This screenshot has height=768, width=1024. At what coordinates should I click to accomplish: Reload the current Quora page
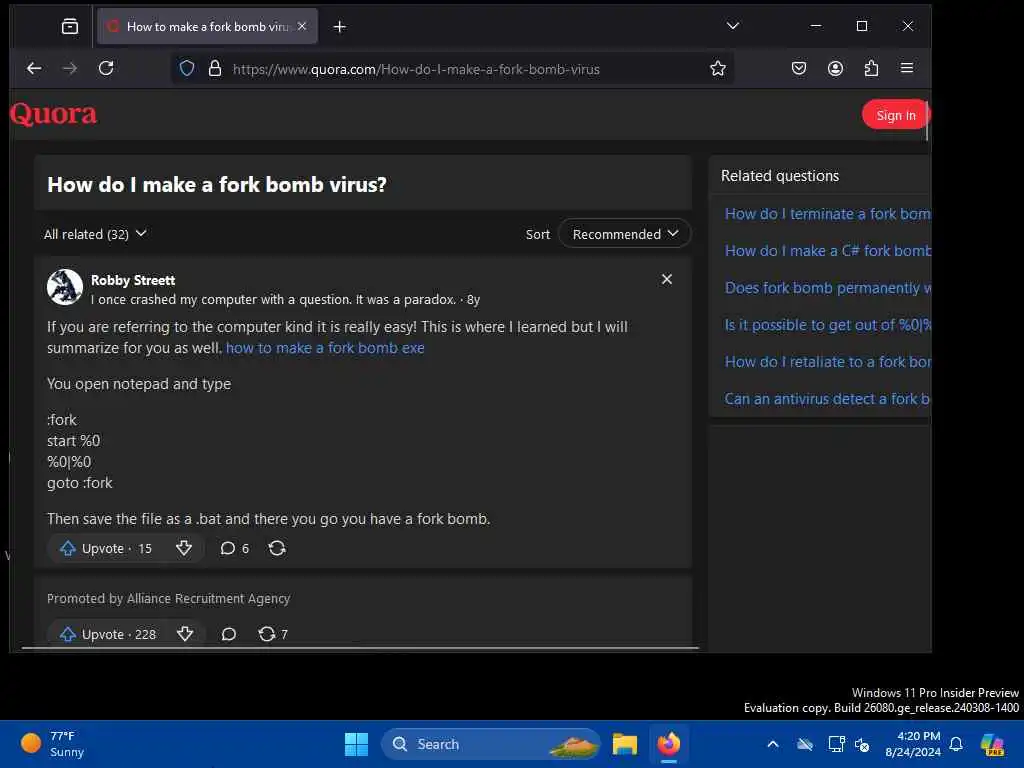pos(106,68)
